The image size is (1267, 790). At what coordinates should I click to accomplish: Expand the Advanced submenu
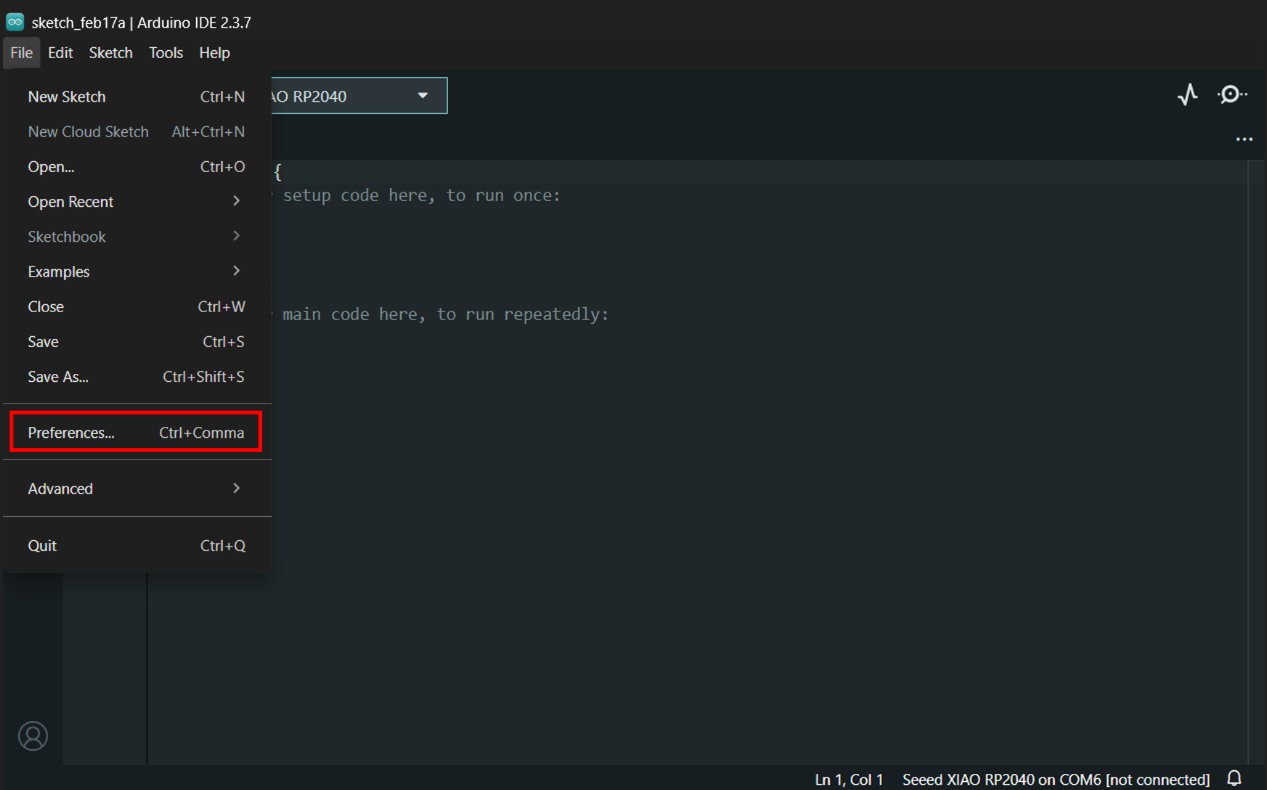coord(136,488)
